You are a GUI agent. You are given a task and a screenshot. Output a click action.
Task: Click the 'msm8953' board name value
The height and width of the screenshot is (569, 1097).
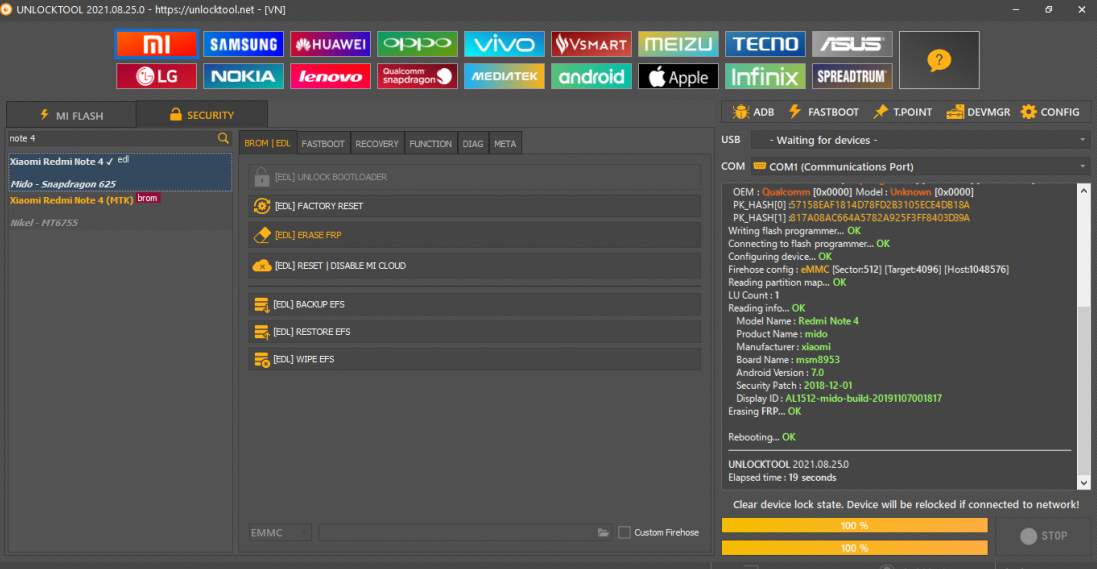(x=817, y=360)
